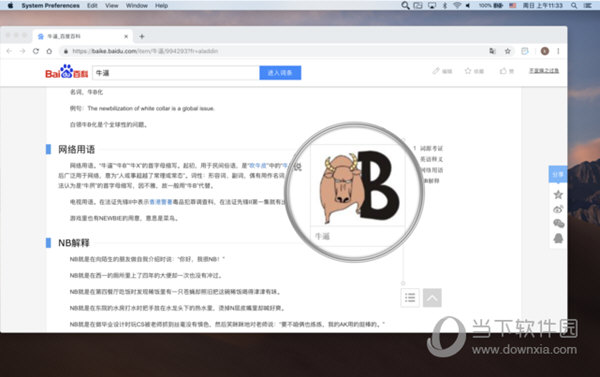Viewport: 600px width, 377px height.
Task: Open the 吹牛皮 blue link in paragraph
Action: (258, 166)
